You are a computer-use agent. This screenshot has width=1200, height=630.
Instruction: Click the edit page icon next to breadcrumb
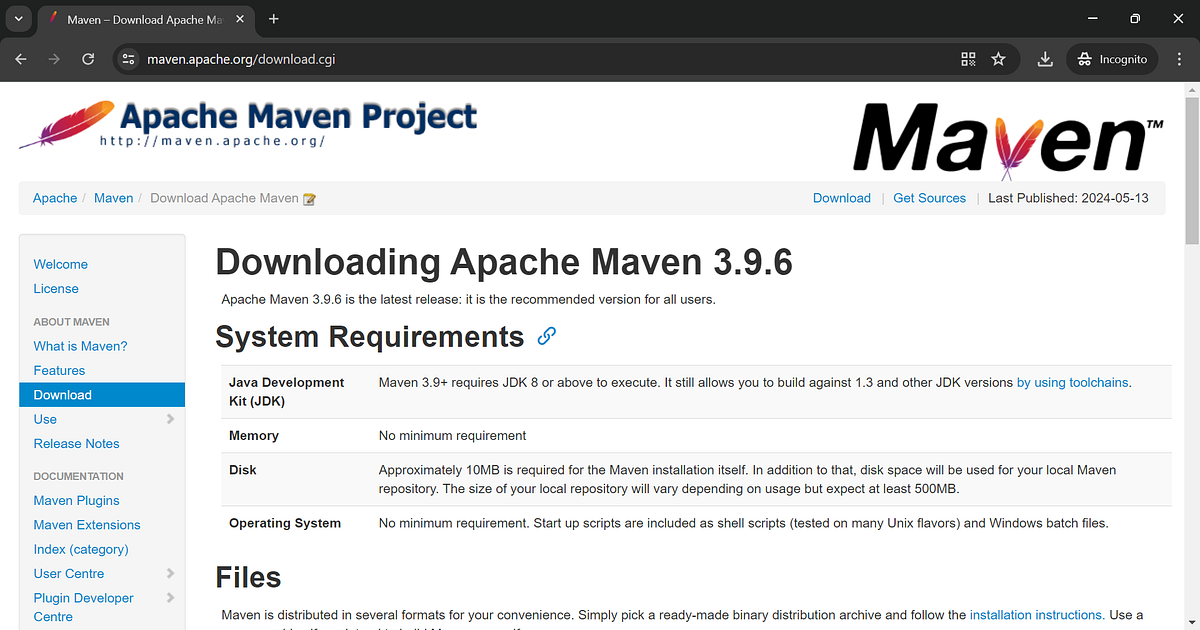[310, 198]
